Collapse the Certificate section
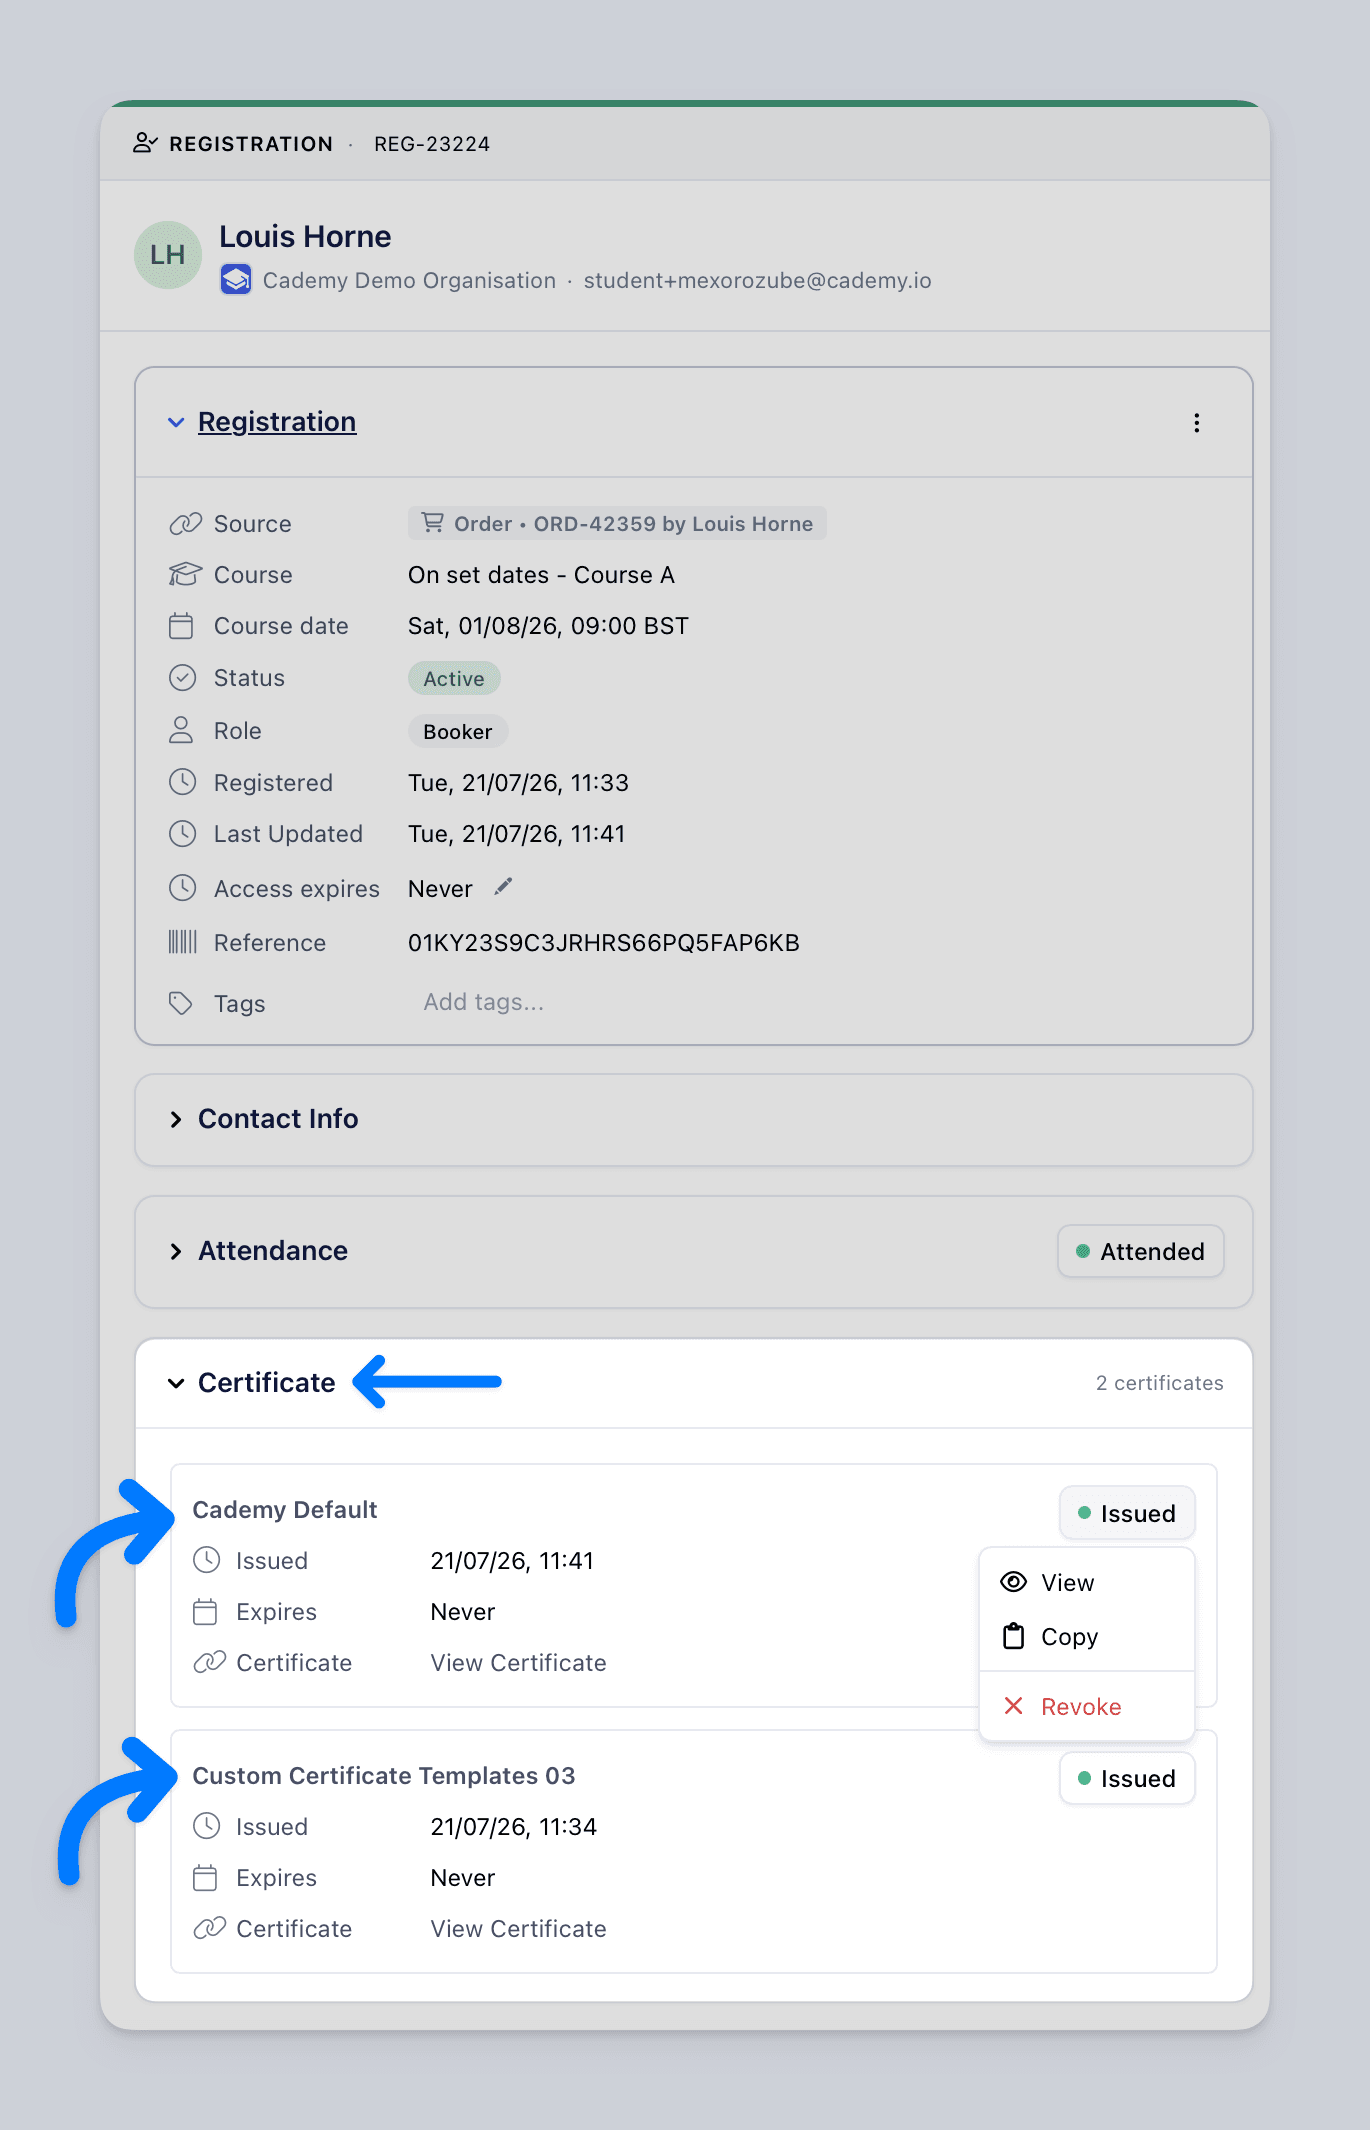 pyautogui.click(x=176, y=1383)
